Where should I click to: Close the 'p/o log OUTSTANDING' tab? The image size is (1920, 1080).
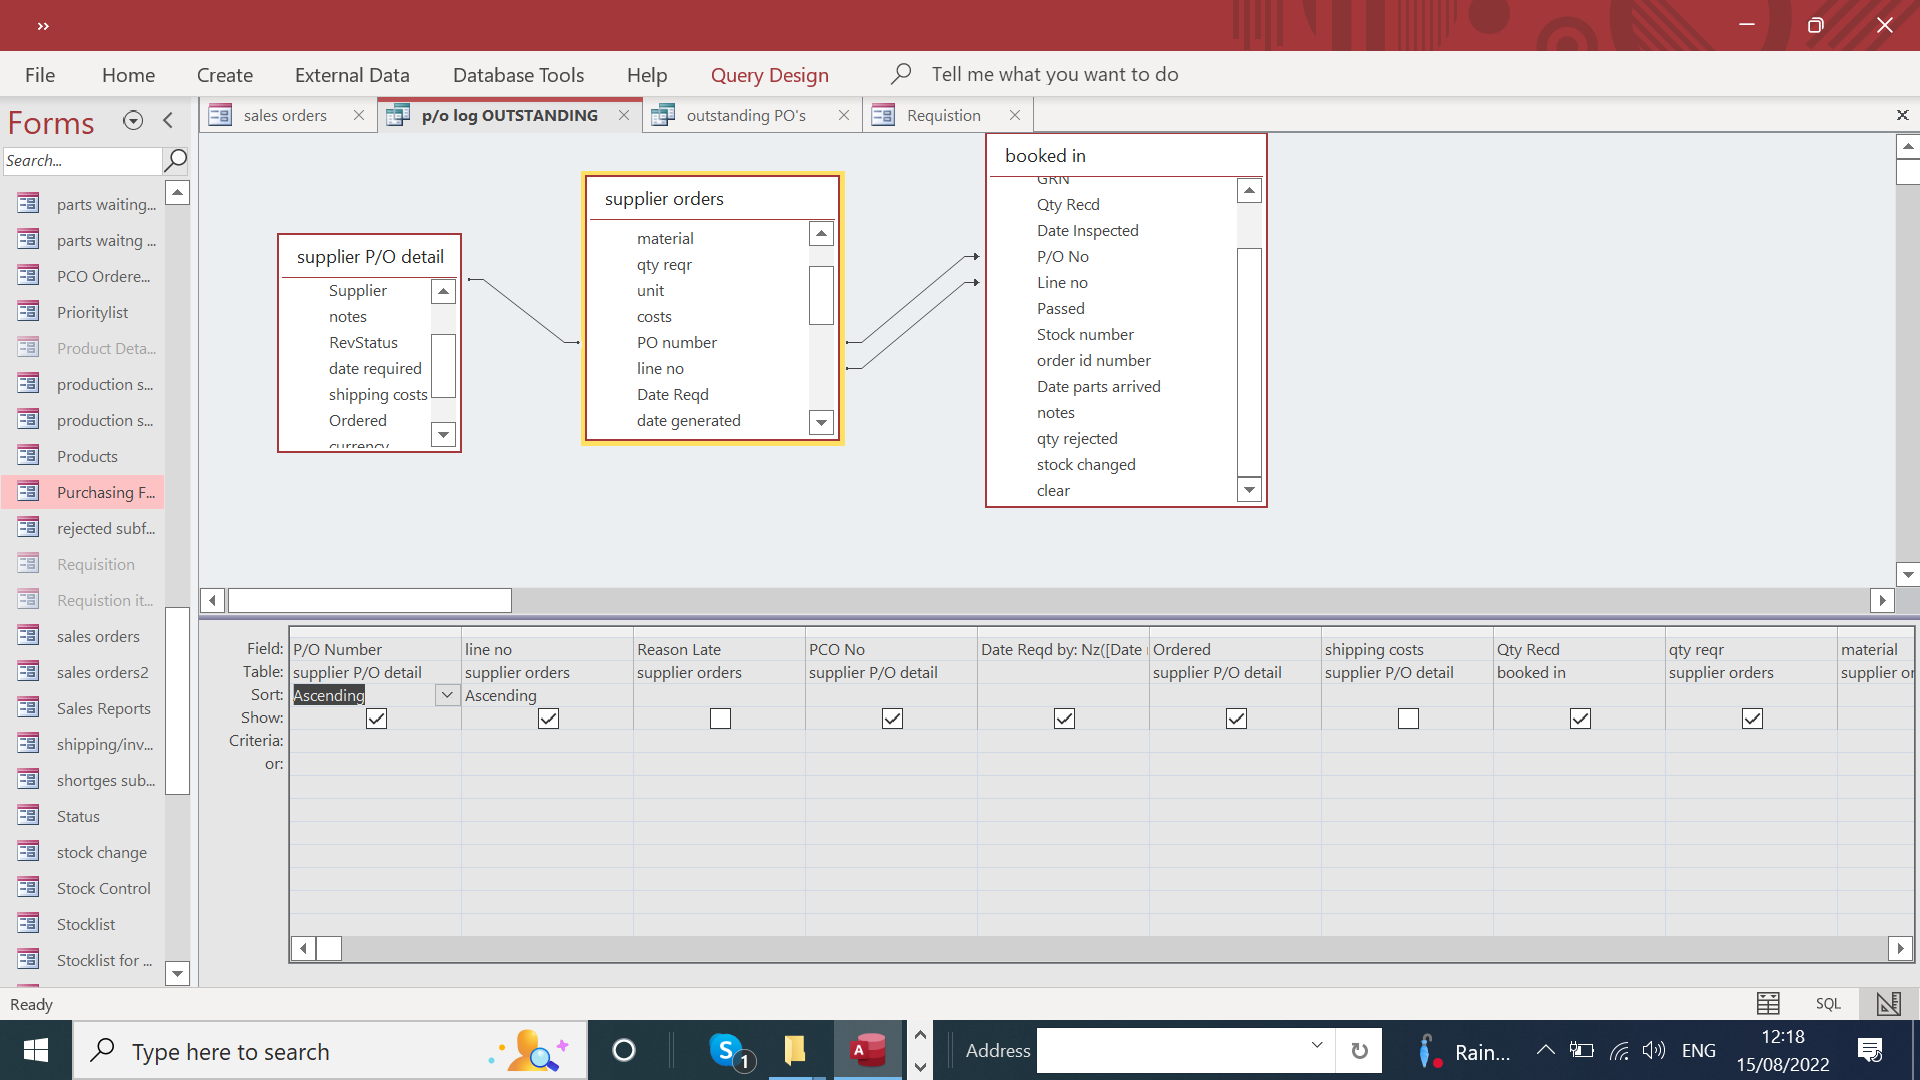[624, 115]
